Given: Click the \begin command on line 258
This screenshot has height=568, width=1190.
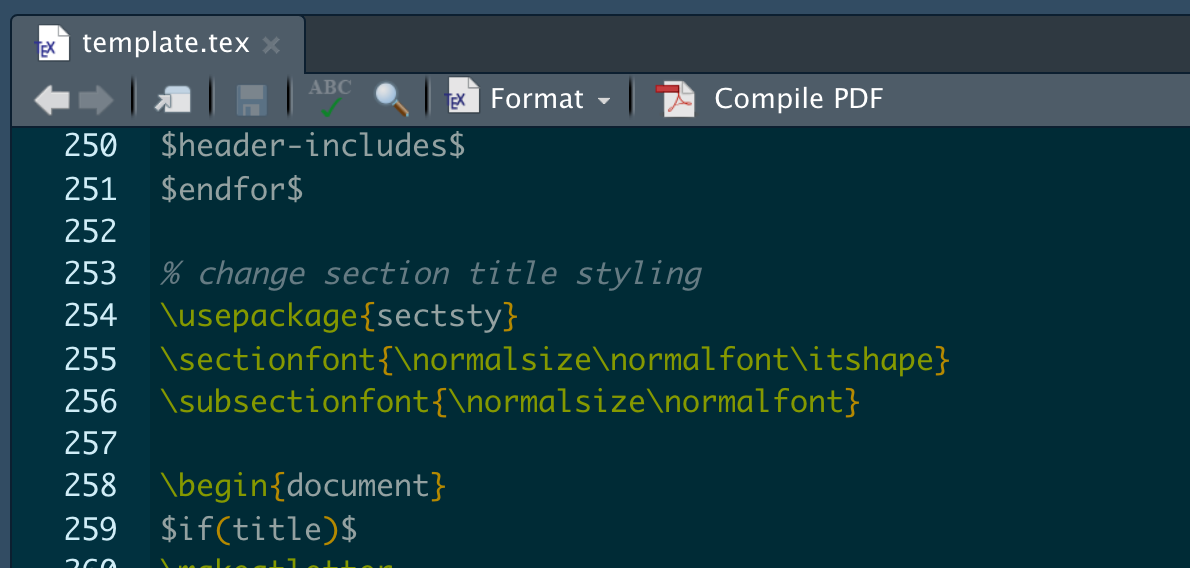Looking at the screenshot, I should pyautogui.click(x=215, y=487).
